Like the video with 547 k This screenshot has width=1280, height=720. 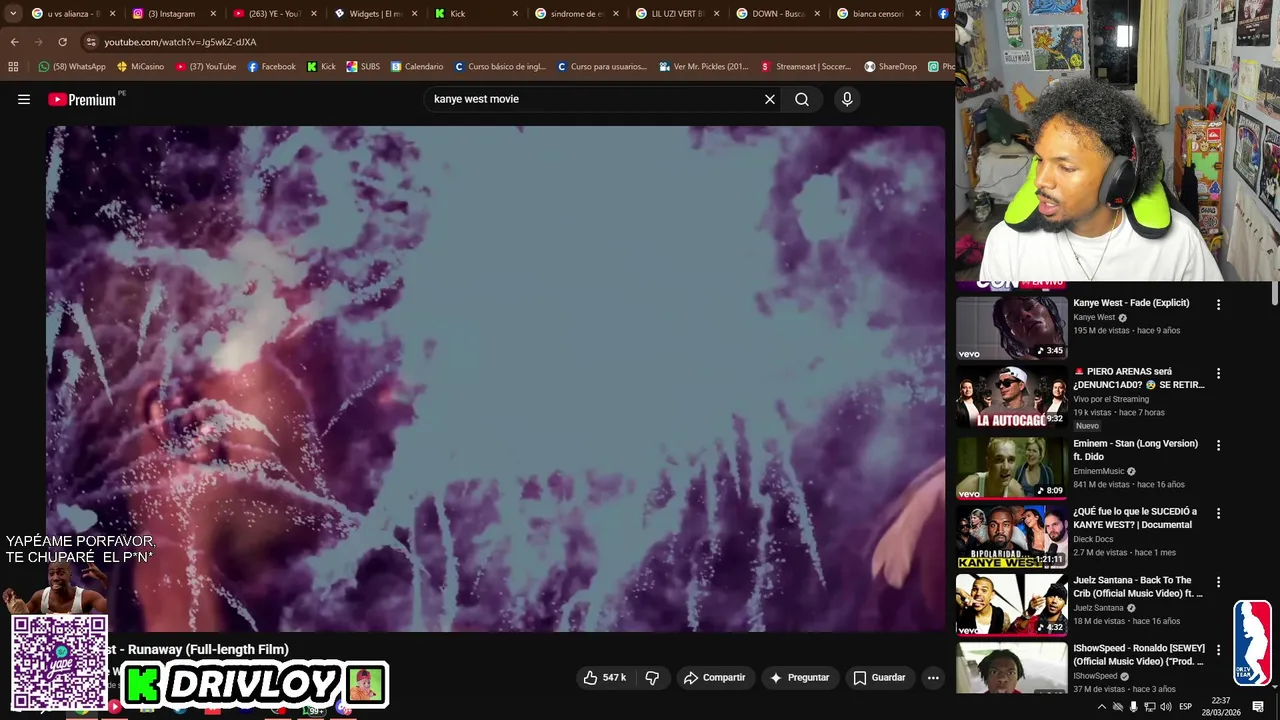[605, 677]
